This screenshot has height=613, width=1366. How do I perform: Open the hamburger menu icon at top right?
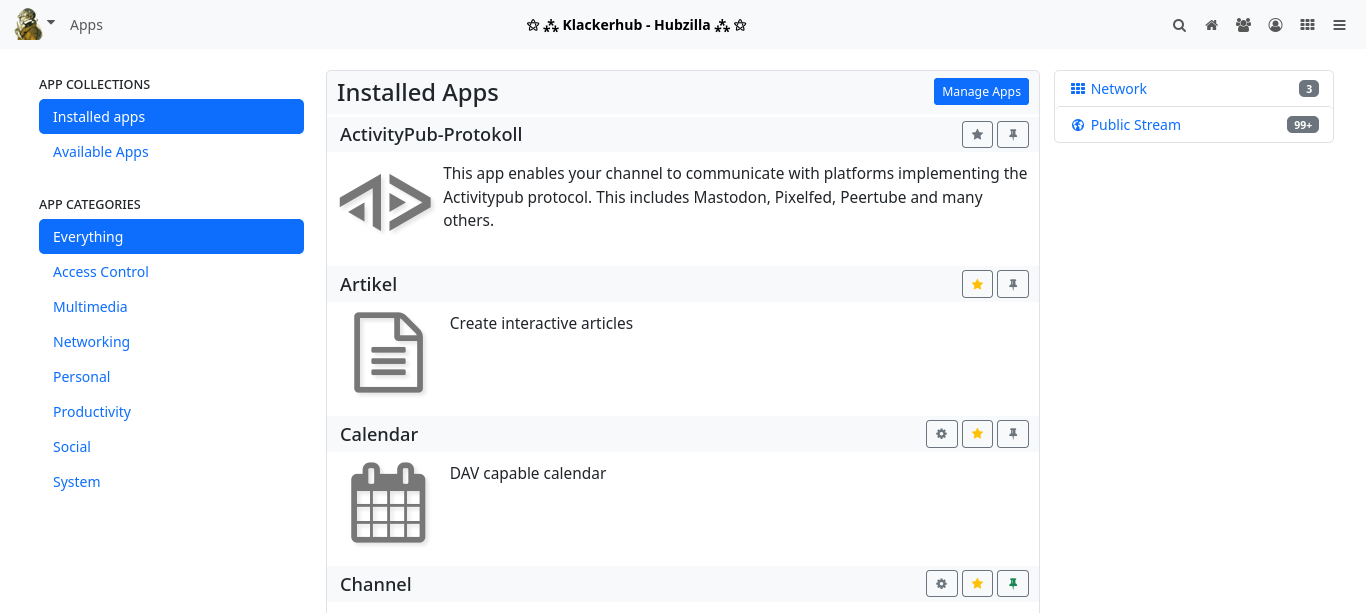[1339, 25]
